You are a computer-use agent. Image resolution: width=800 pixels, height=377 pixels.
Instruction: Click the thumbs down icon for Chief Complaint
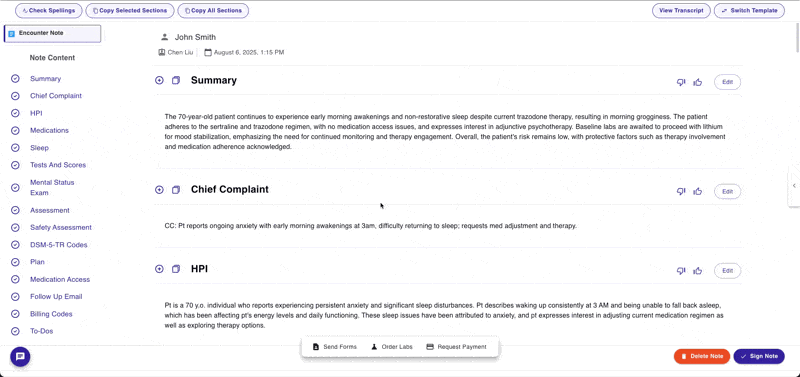tap(681, 191)
